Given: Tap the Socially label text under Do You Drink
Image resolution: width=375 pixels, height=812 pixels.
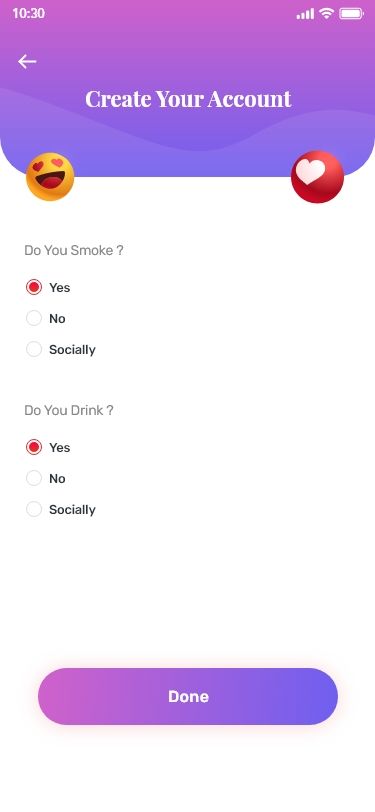Looking at the screenshot, I should click(73, 510).
